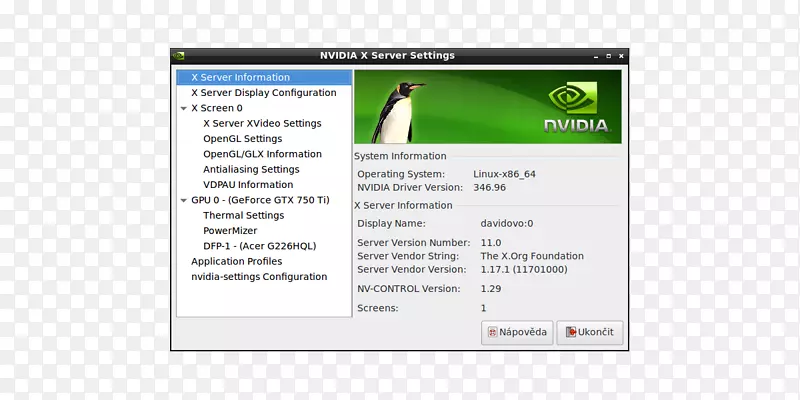This screenshot has height=400, width=800.
Task: Click the NVIDIA icon in the title bar
Action: pos(179,56)
